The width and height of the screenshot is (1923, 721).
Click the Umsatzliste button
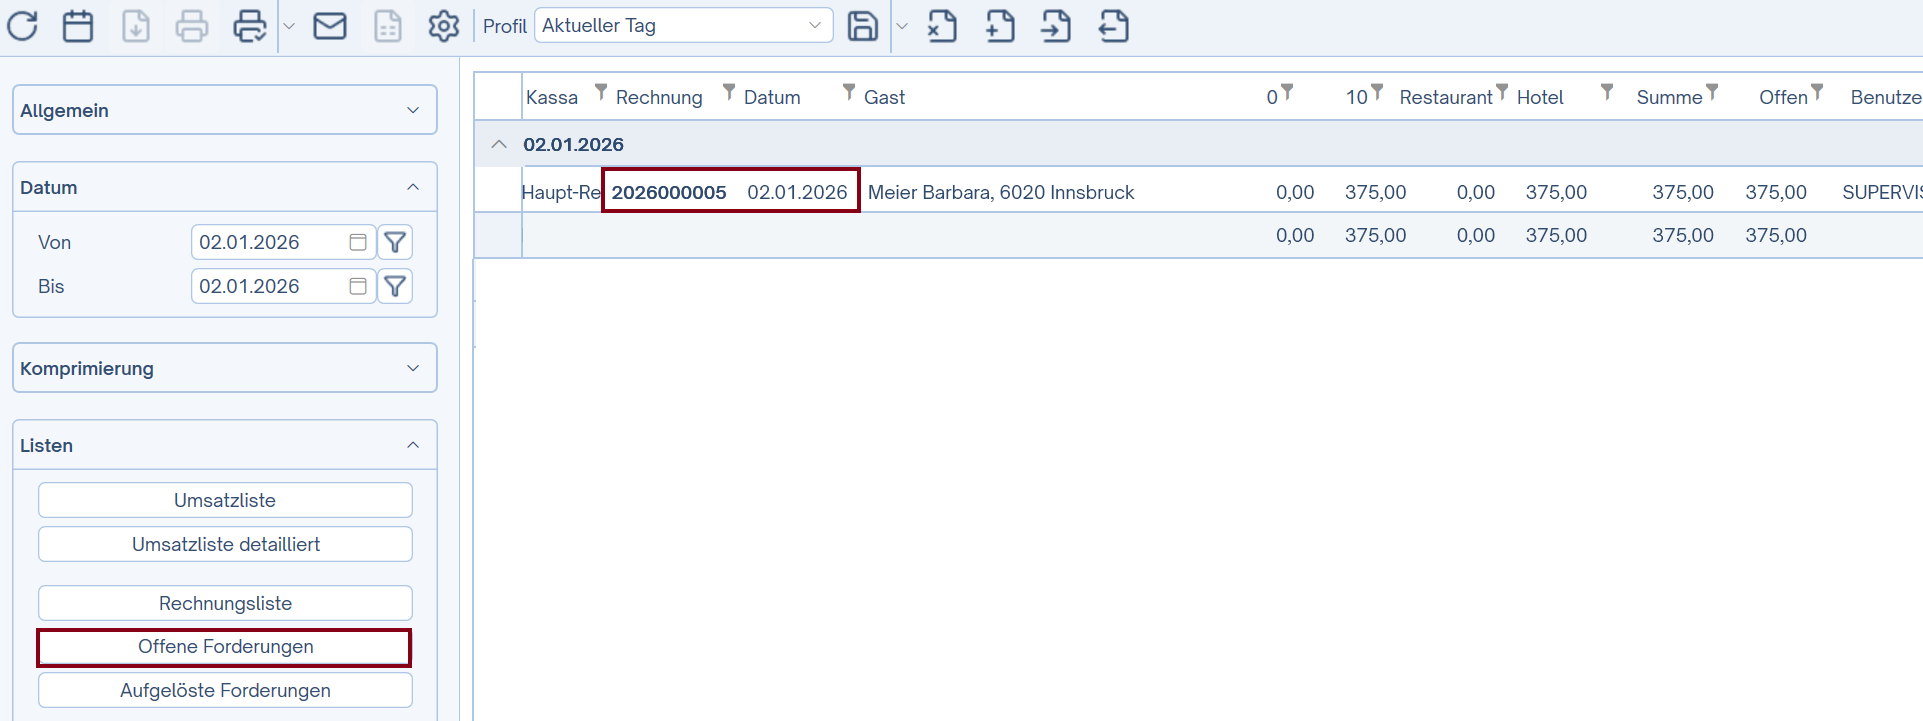(x=225, y=500)
